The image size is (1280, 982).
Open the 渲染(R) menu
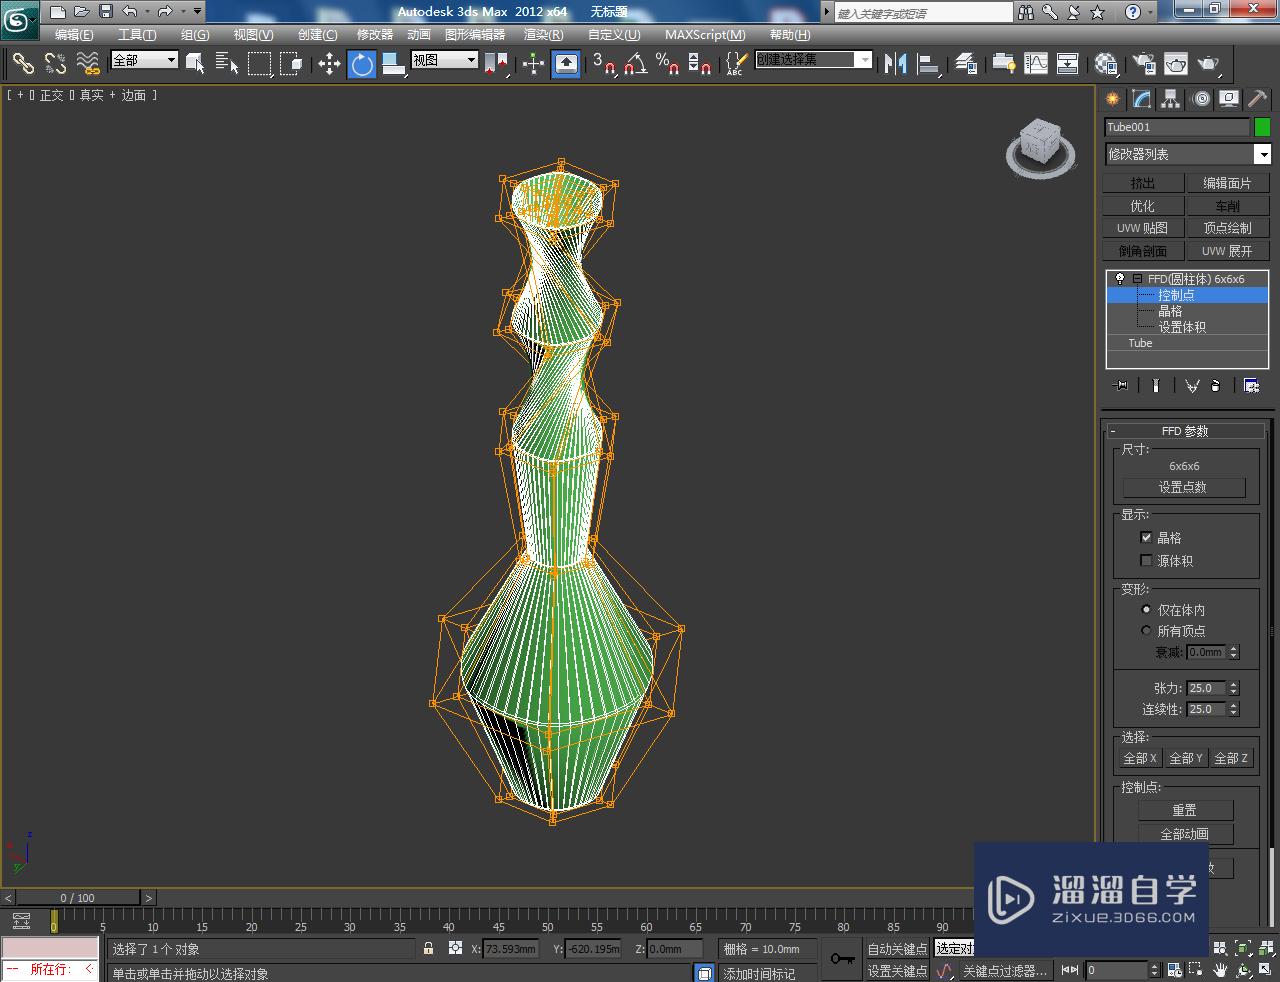[x=543, y=35]
